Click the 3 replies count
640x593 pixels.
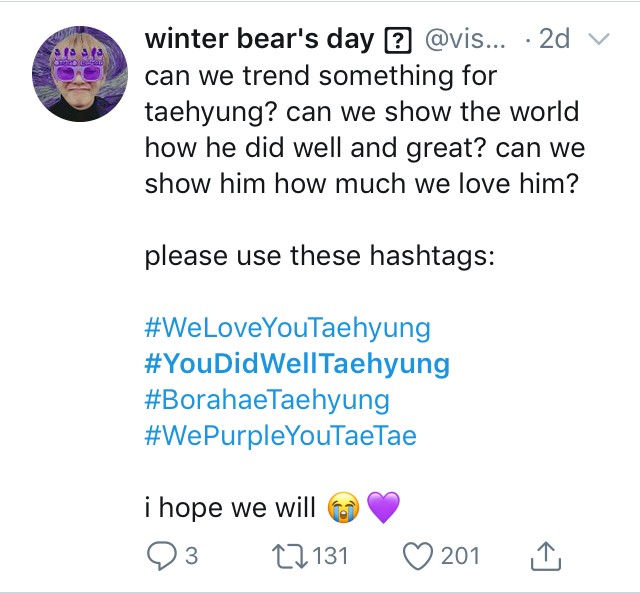coord(192,556)
